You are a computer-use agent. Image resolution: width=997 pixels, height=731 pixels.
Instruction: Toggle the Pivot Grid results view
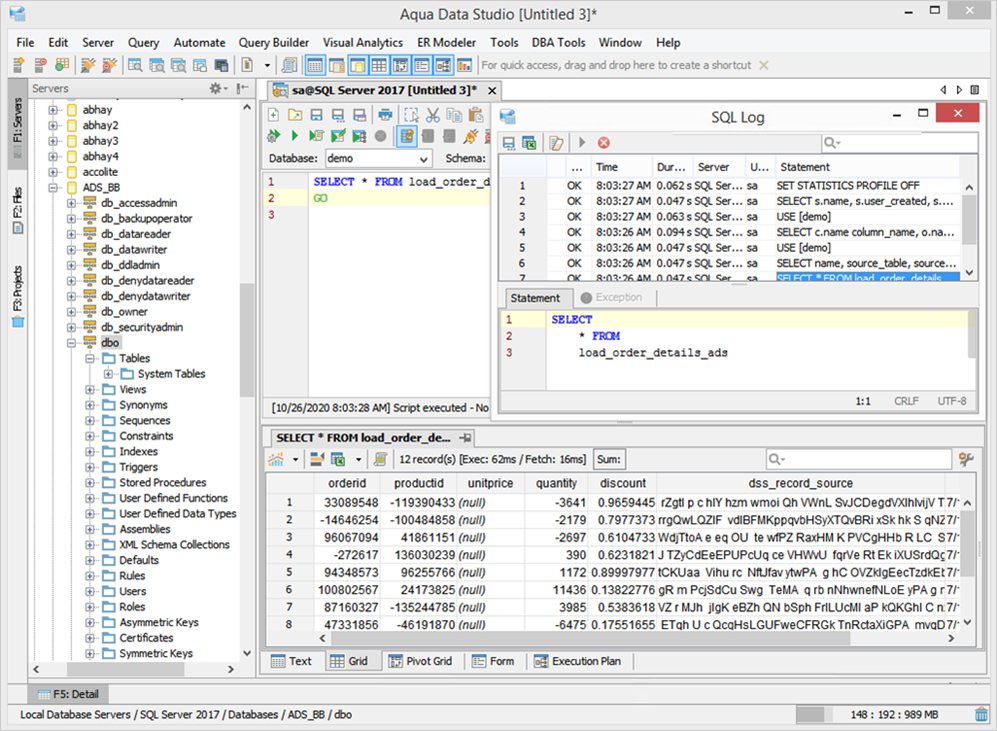[x=421, y=661]
